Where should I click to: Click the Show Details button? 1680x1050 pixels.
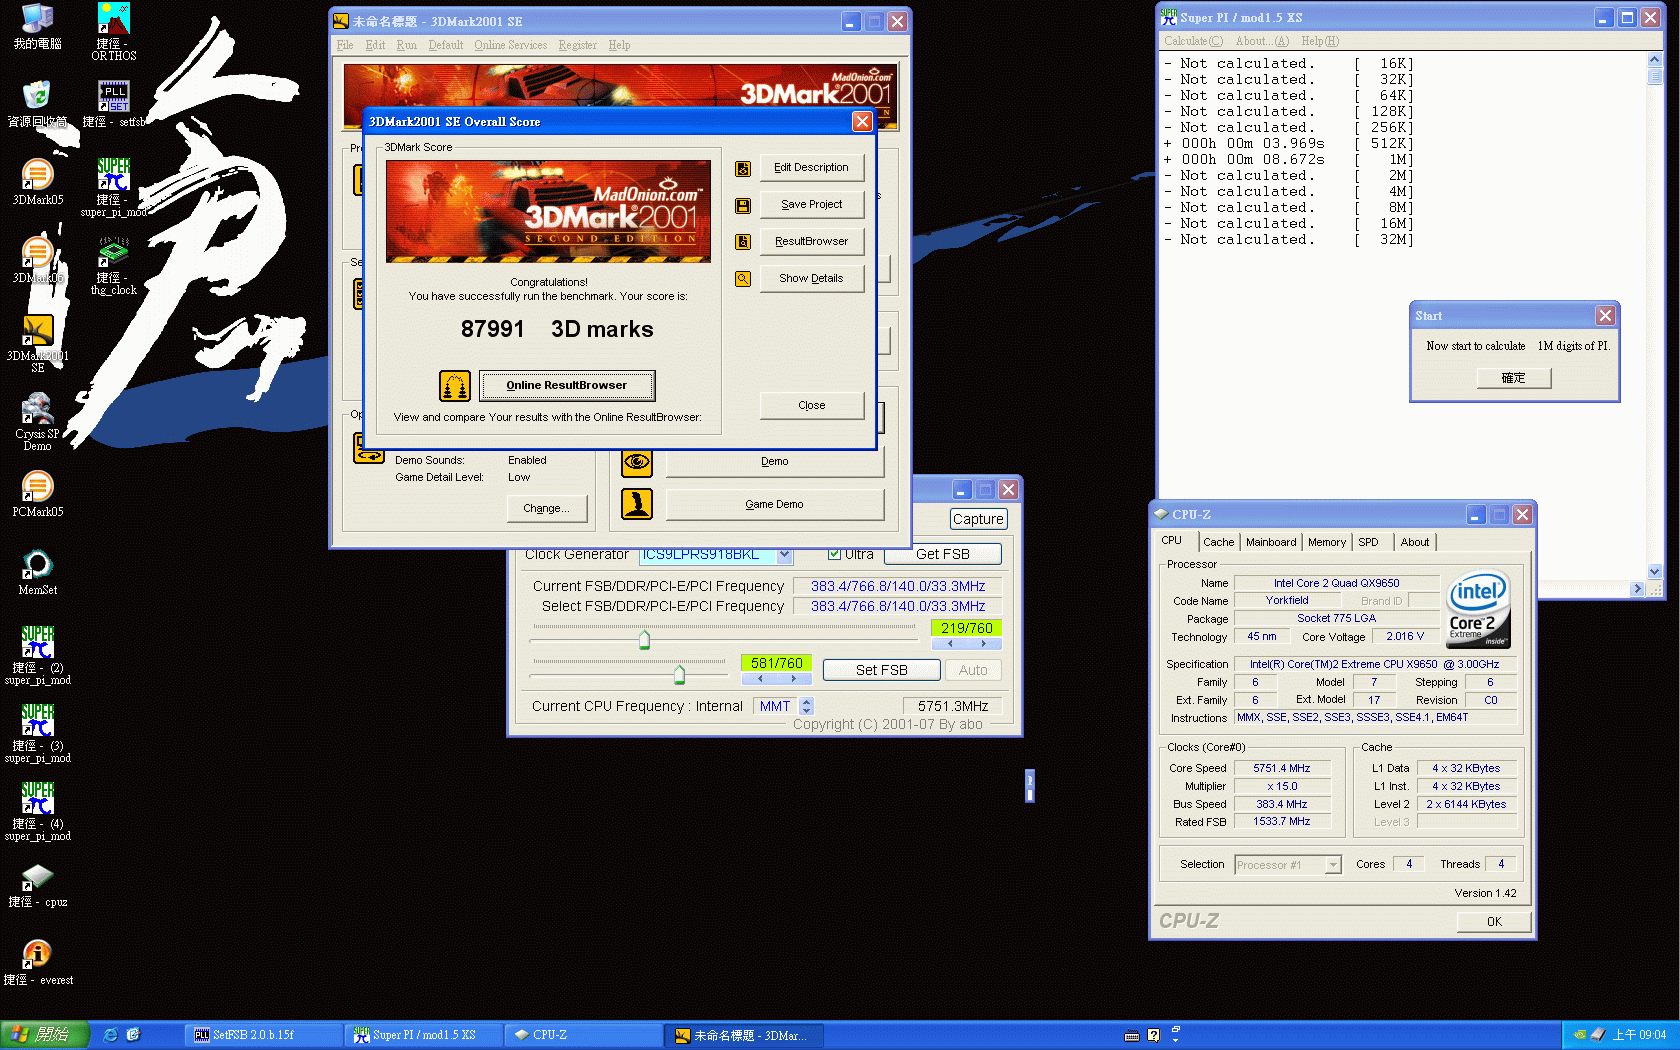pyautogui.click(x=811, y=279)
